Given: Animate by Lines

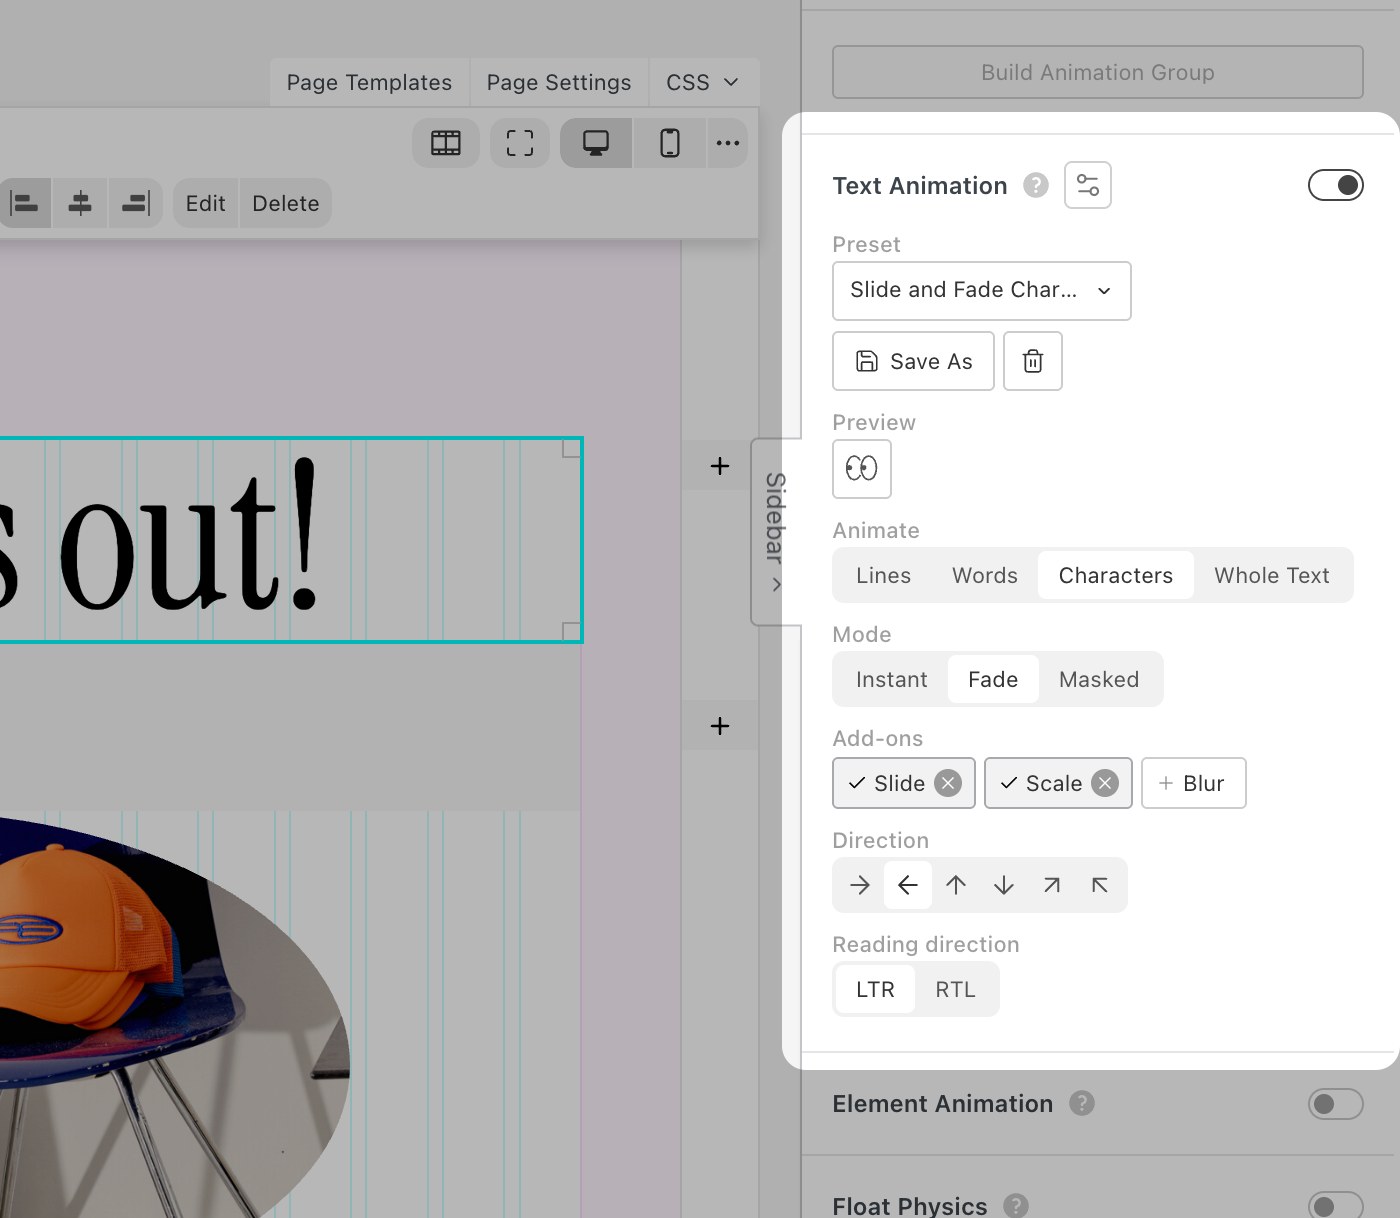Looking at the screenshot, I should point(884,575).
